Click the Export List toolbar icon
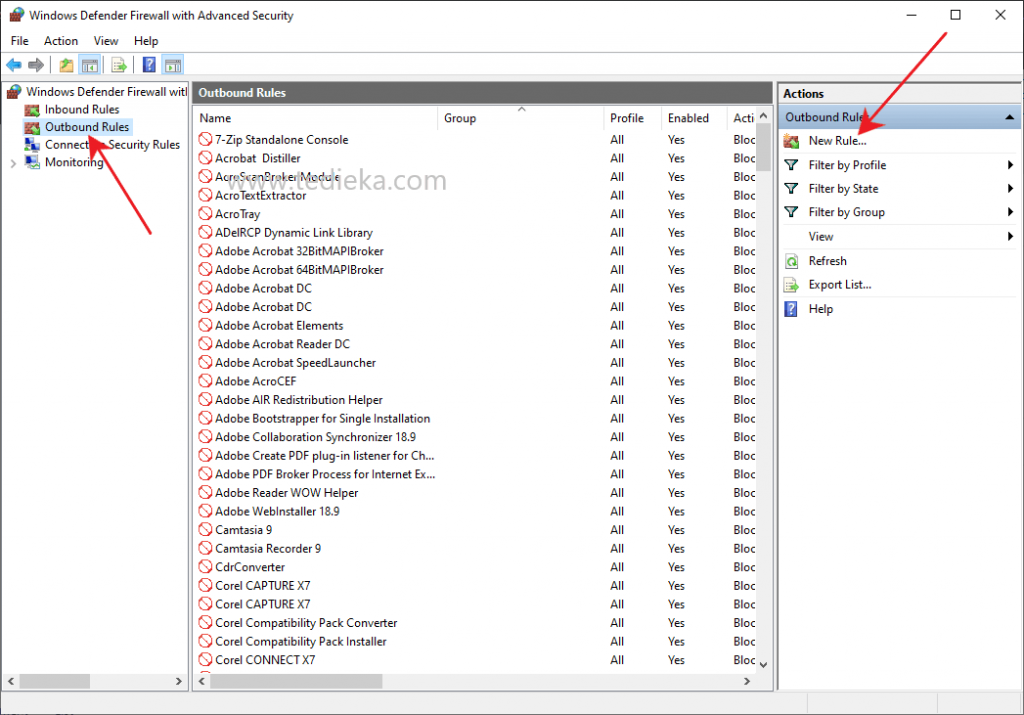1024x715 pixels. click(x=119, y=65)
